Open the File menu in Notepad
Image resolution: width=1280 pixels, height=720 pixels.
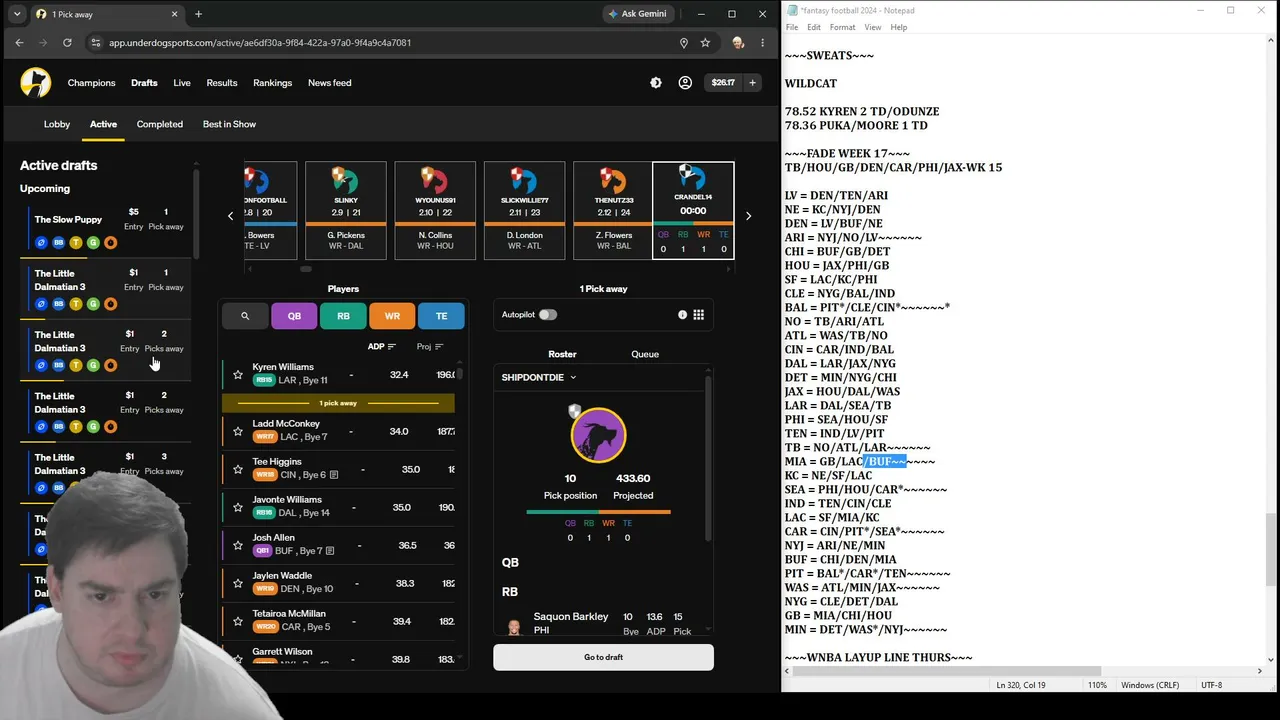pos(792,27)
